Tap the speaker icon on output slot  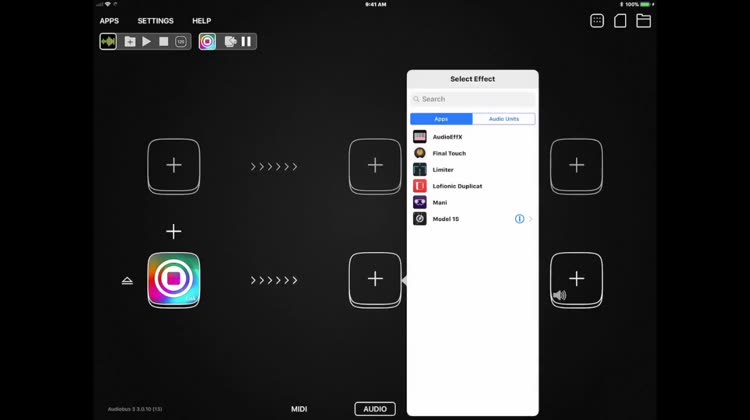[x=560, y=295]
